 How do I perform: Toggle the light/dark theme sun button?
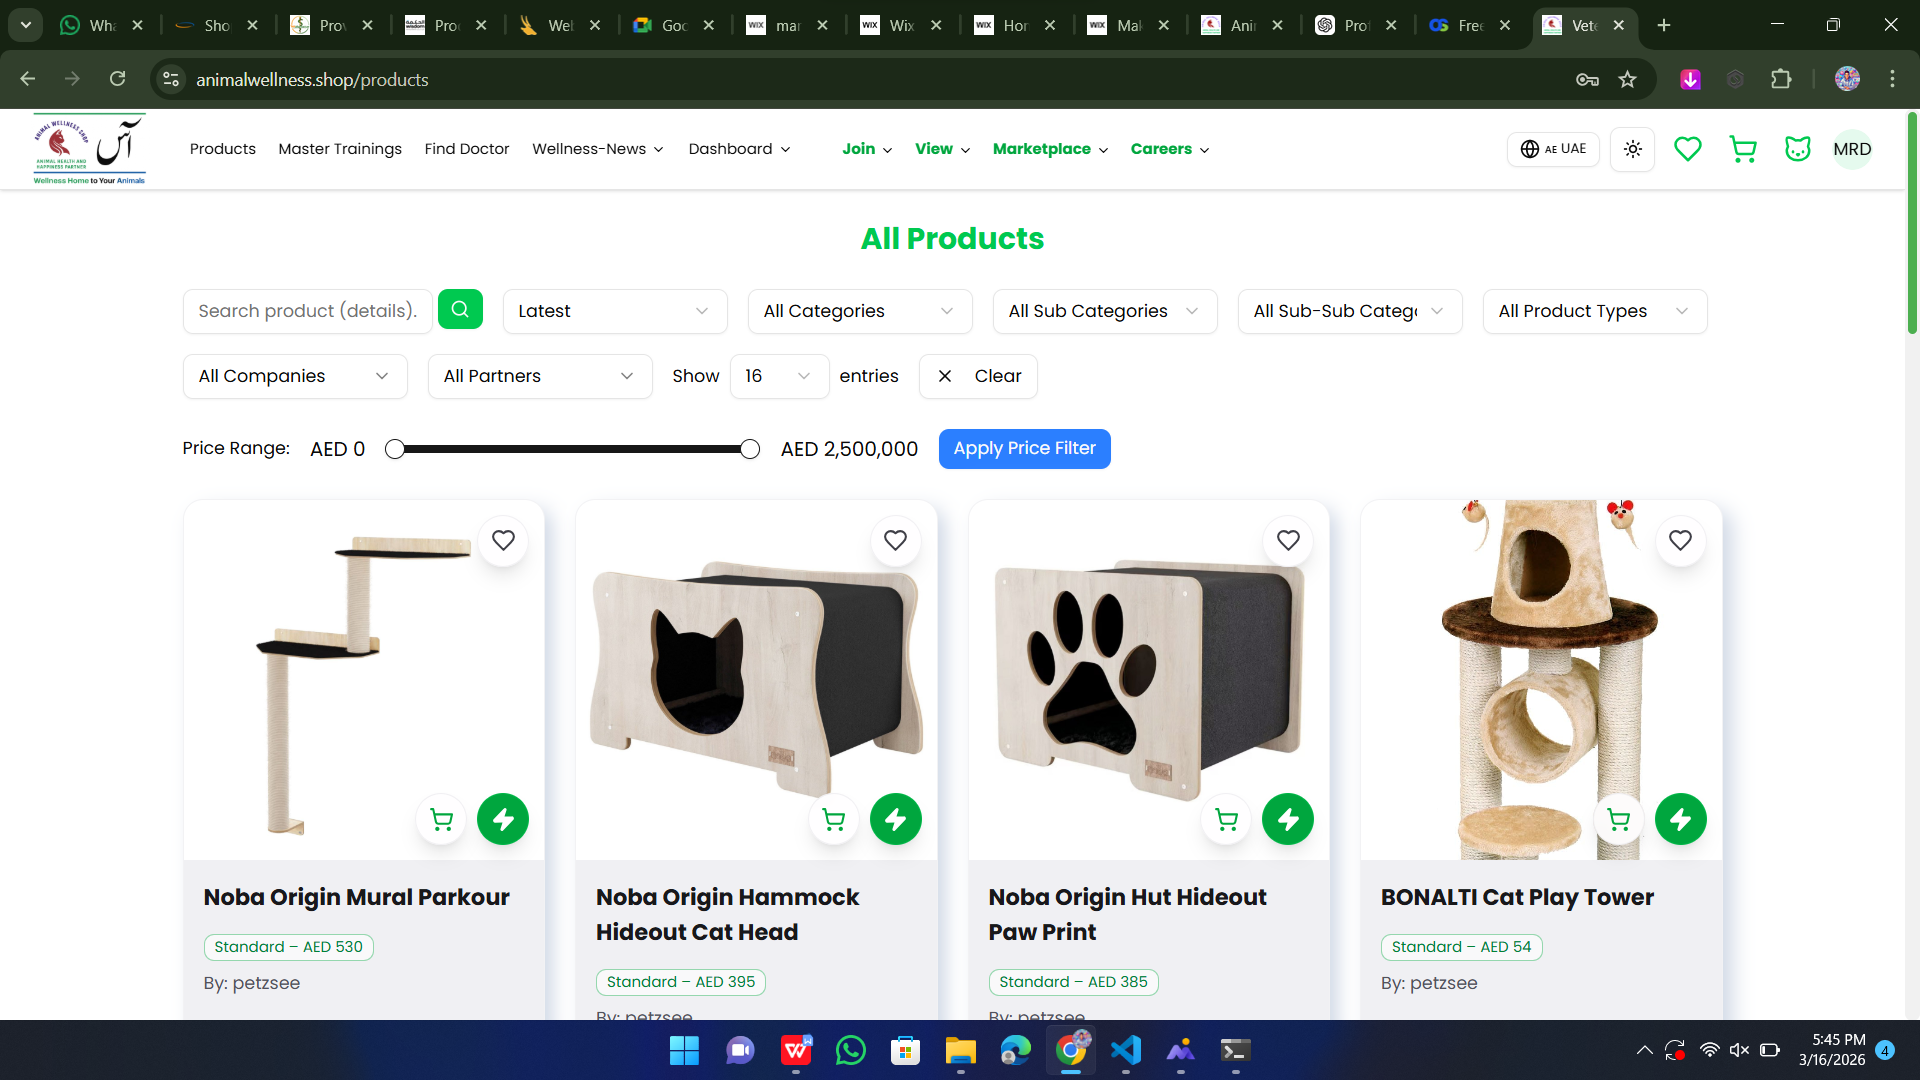pos(1633,149)
